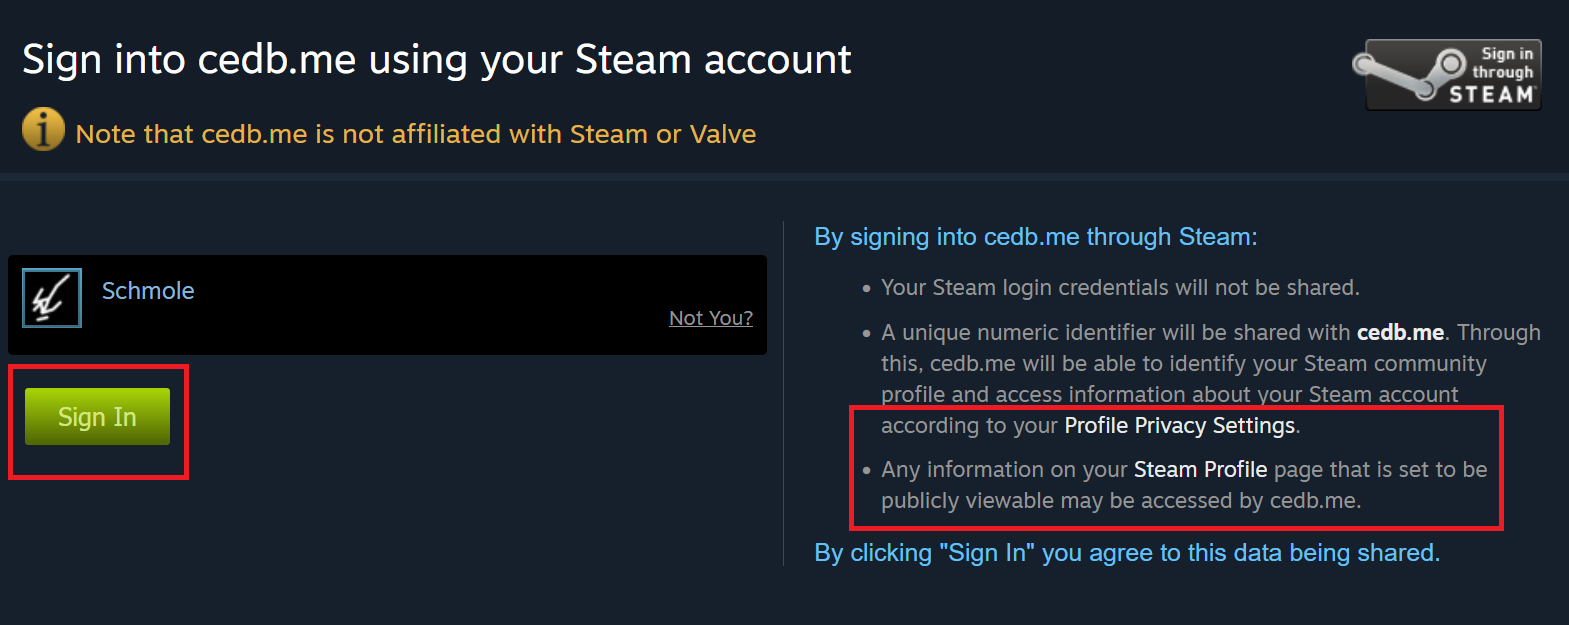Click the green Sign In button
1569x625 pixels.
pyautogui.click(x=97, y=416)
